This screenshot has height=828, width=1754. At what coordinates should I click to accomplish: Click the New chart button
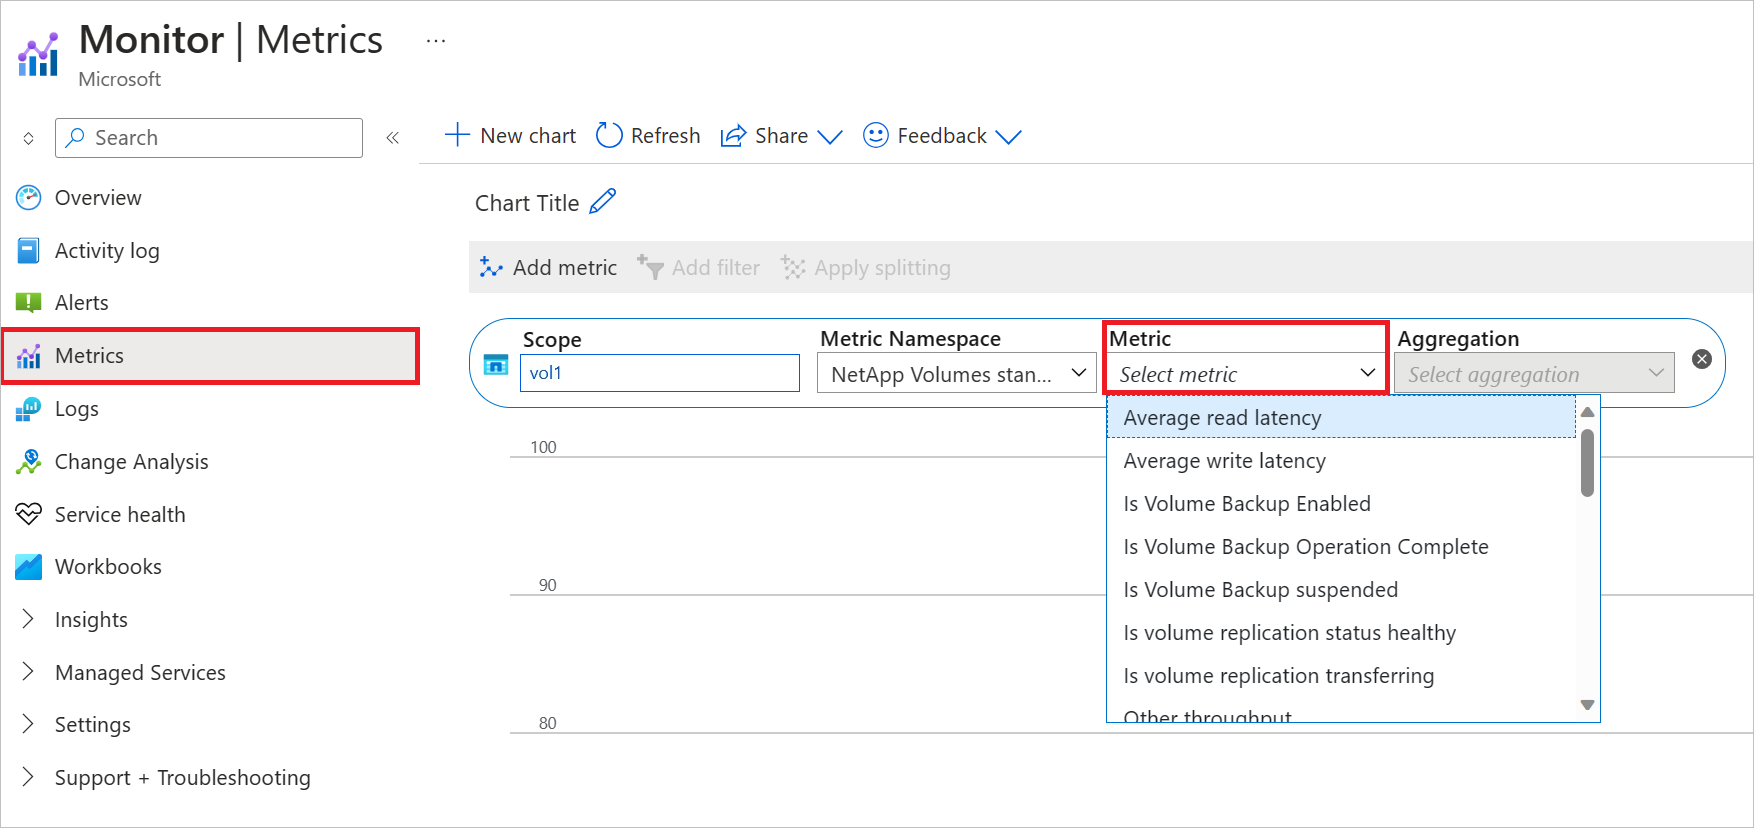tap(511, 135)
